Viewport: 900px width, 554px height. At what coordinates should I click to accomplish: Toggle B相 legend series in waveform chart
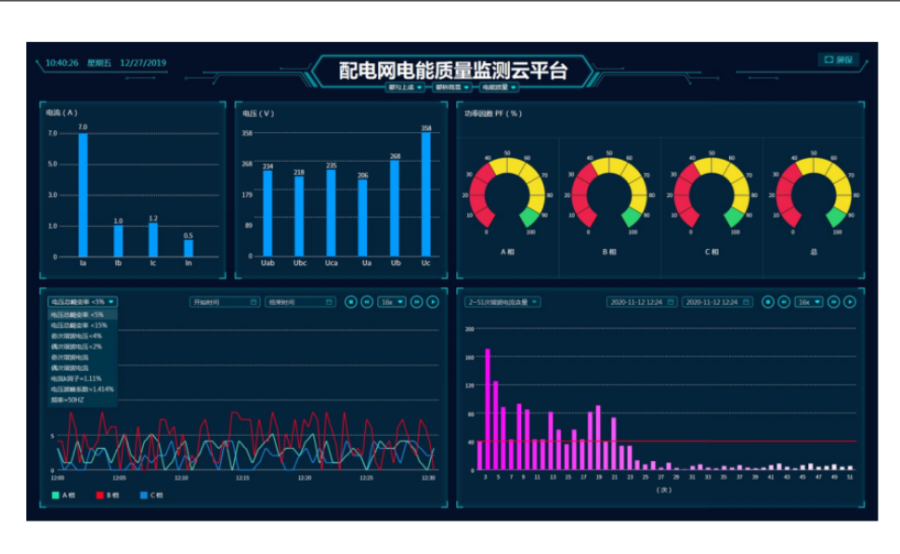pos(106,495)
